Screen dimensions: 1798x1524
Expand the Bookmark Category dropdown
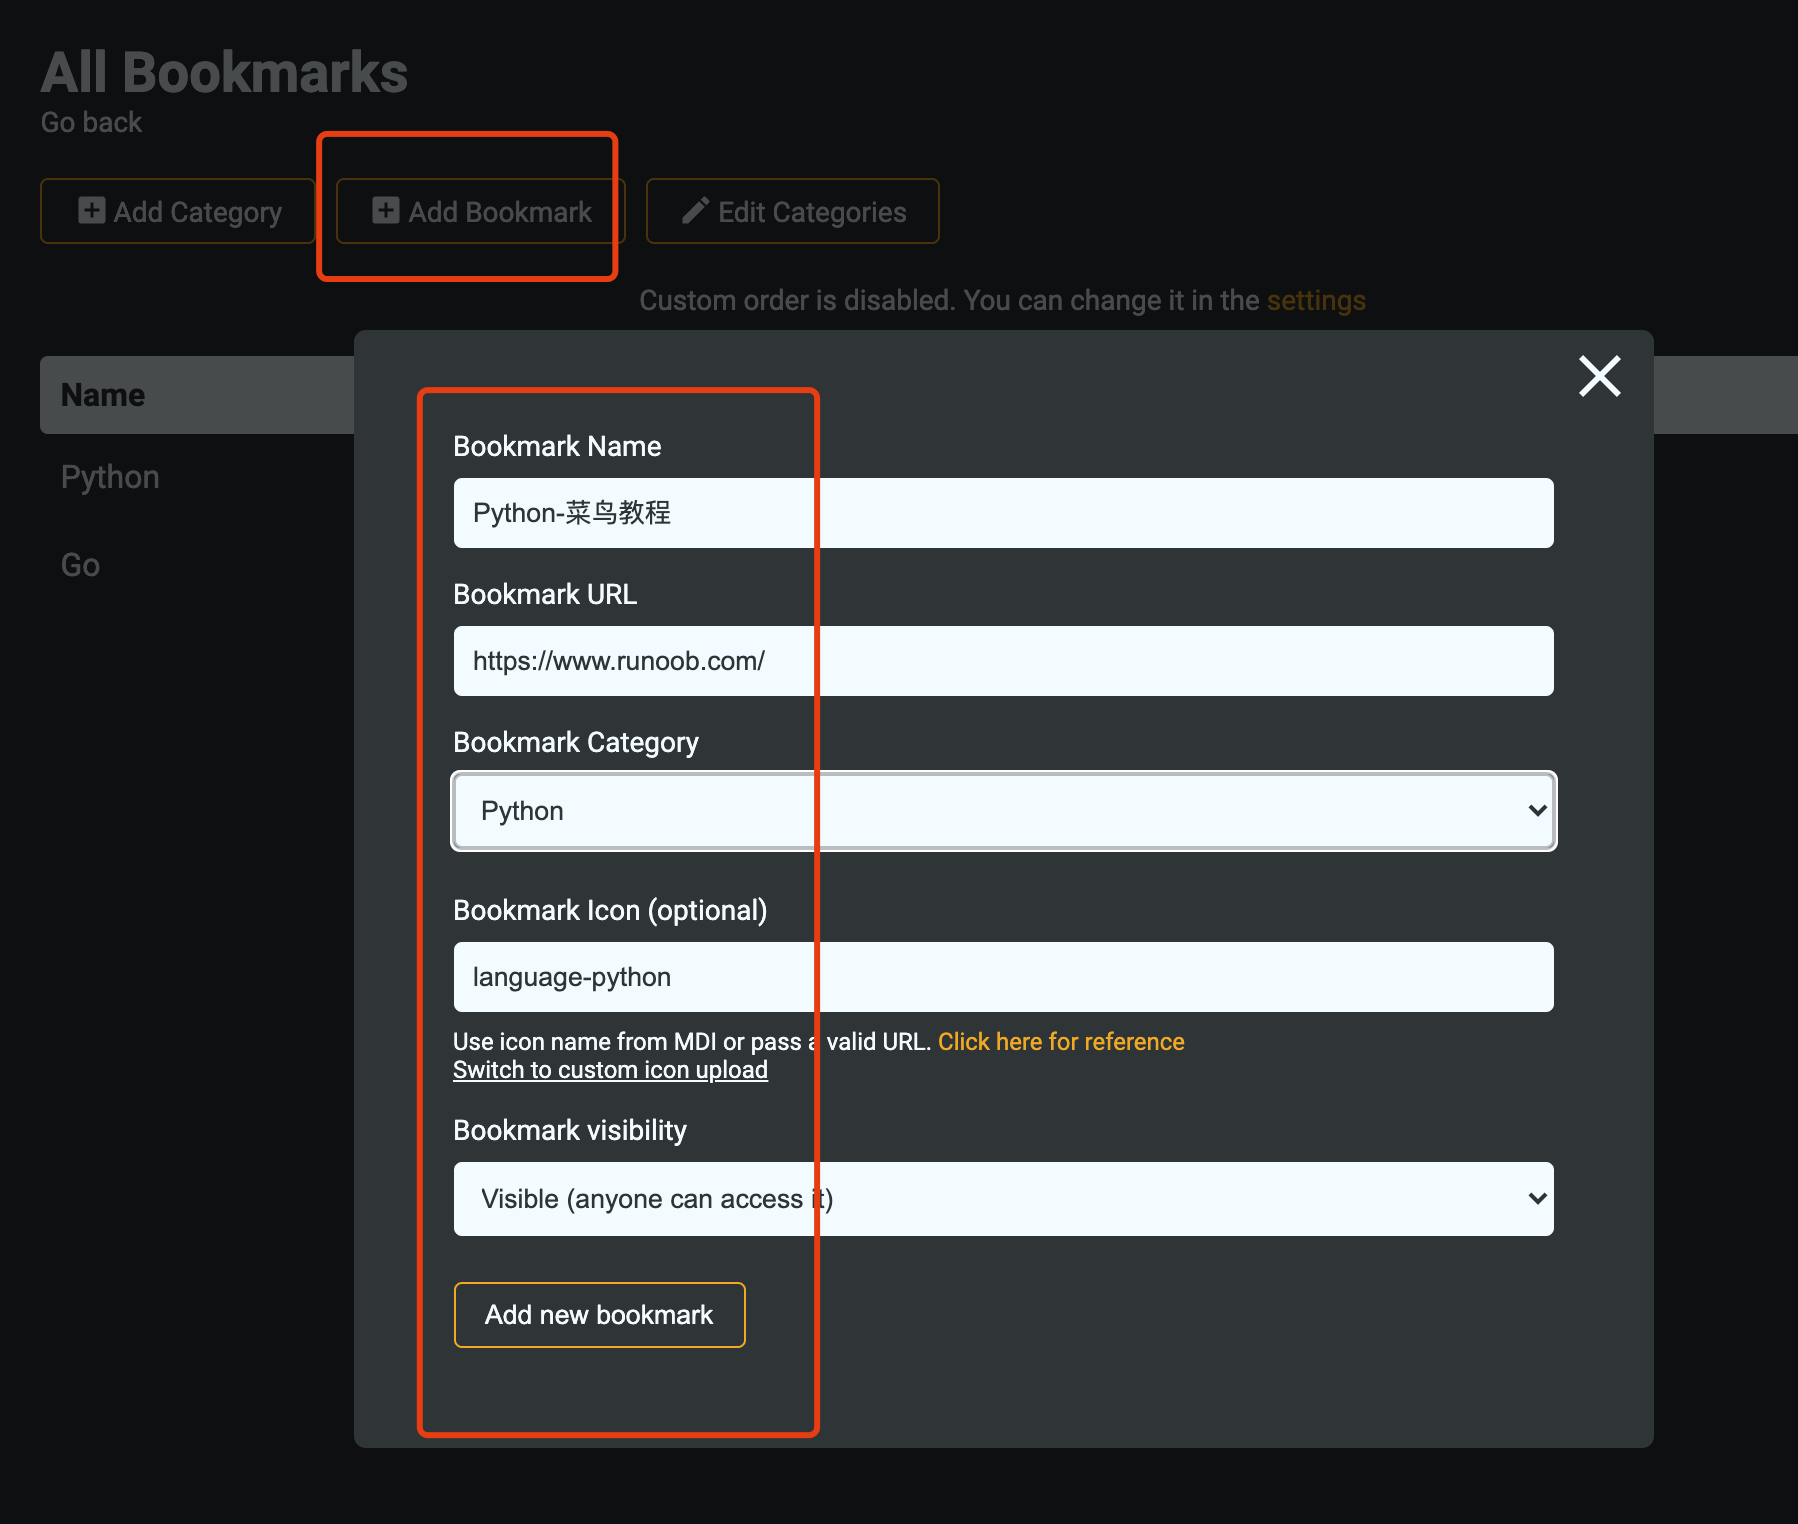click(1003, 811)
